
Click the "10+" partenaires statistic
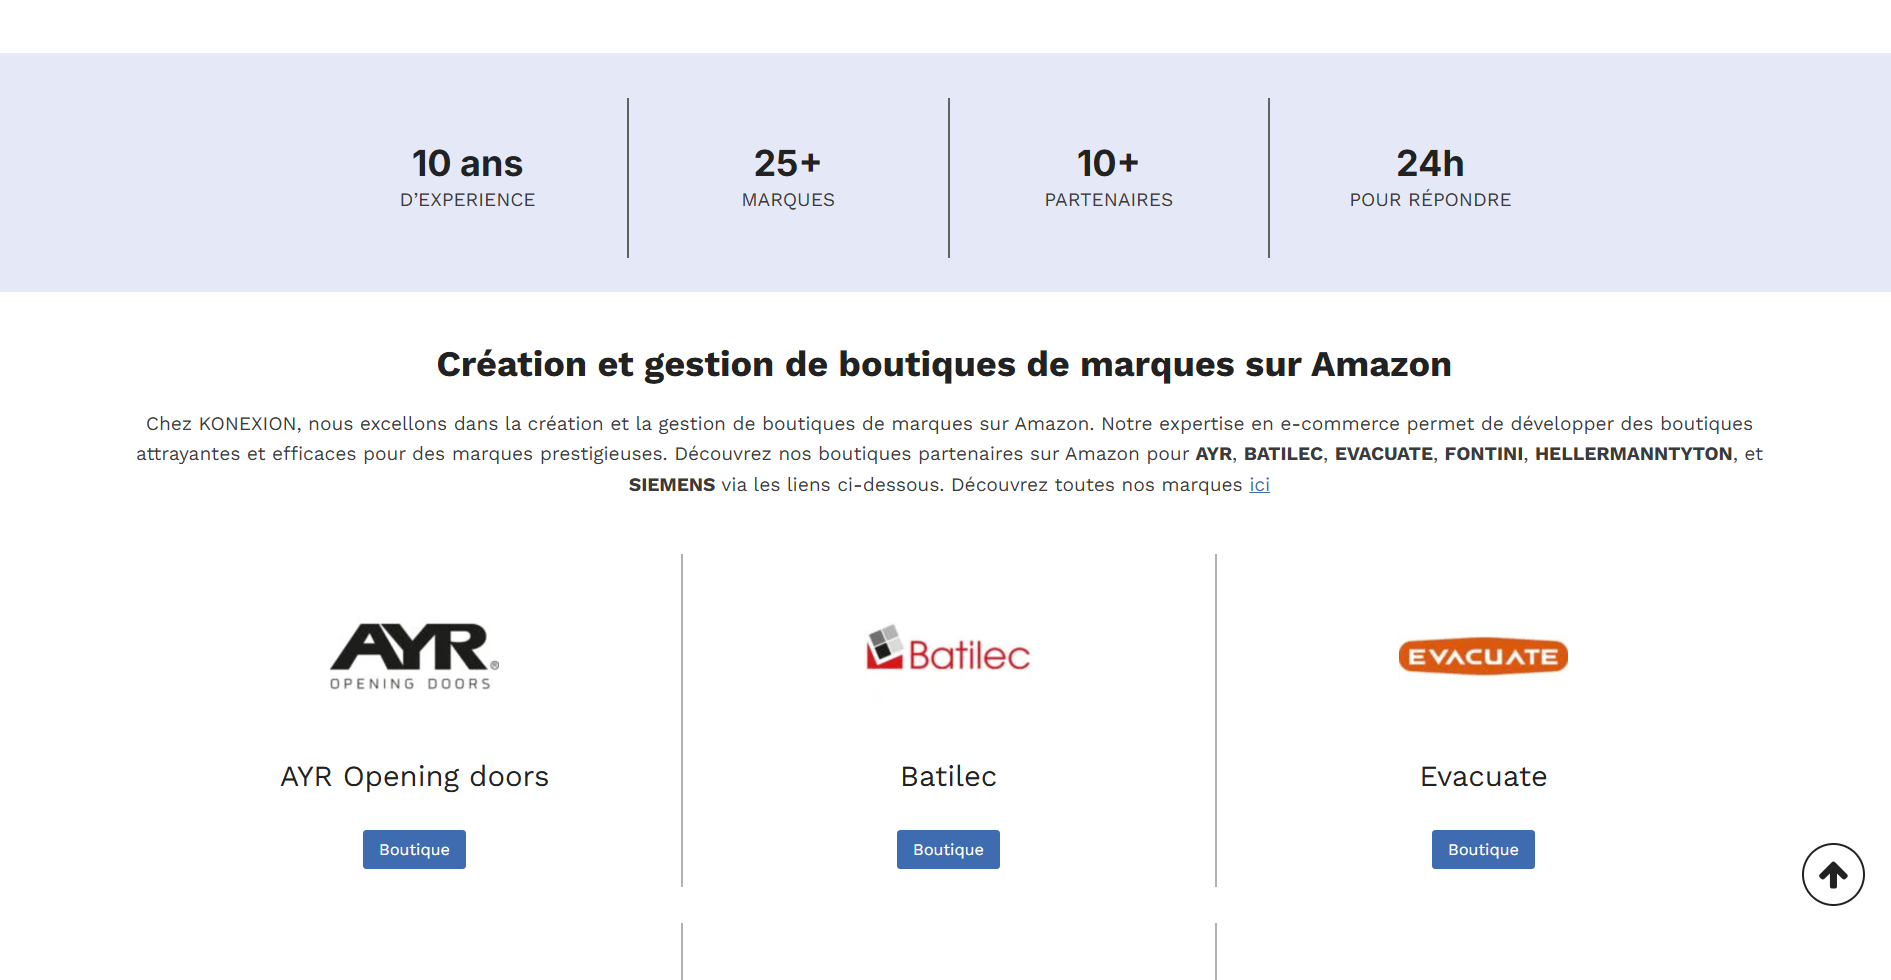click(x=1107, y=163)
